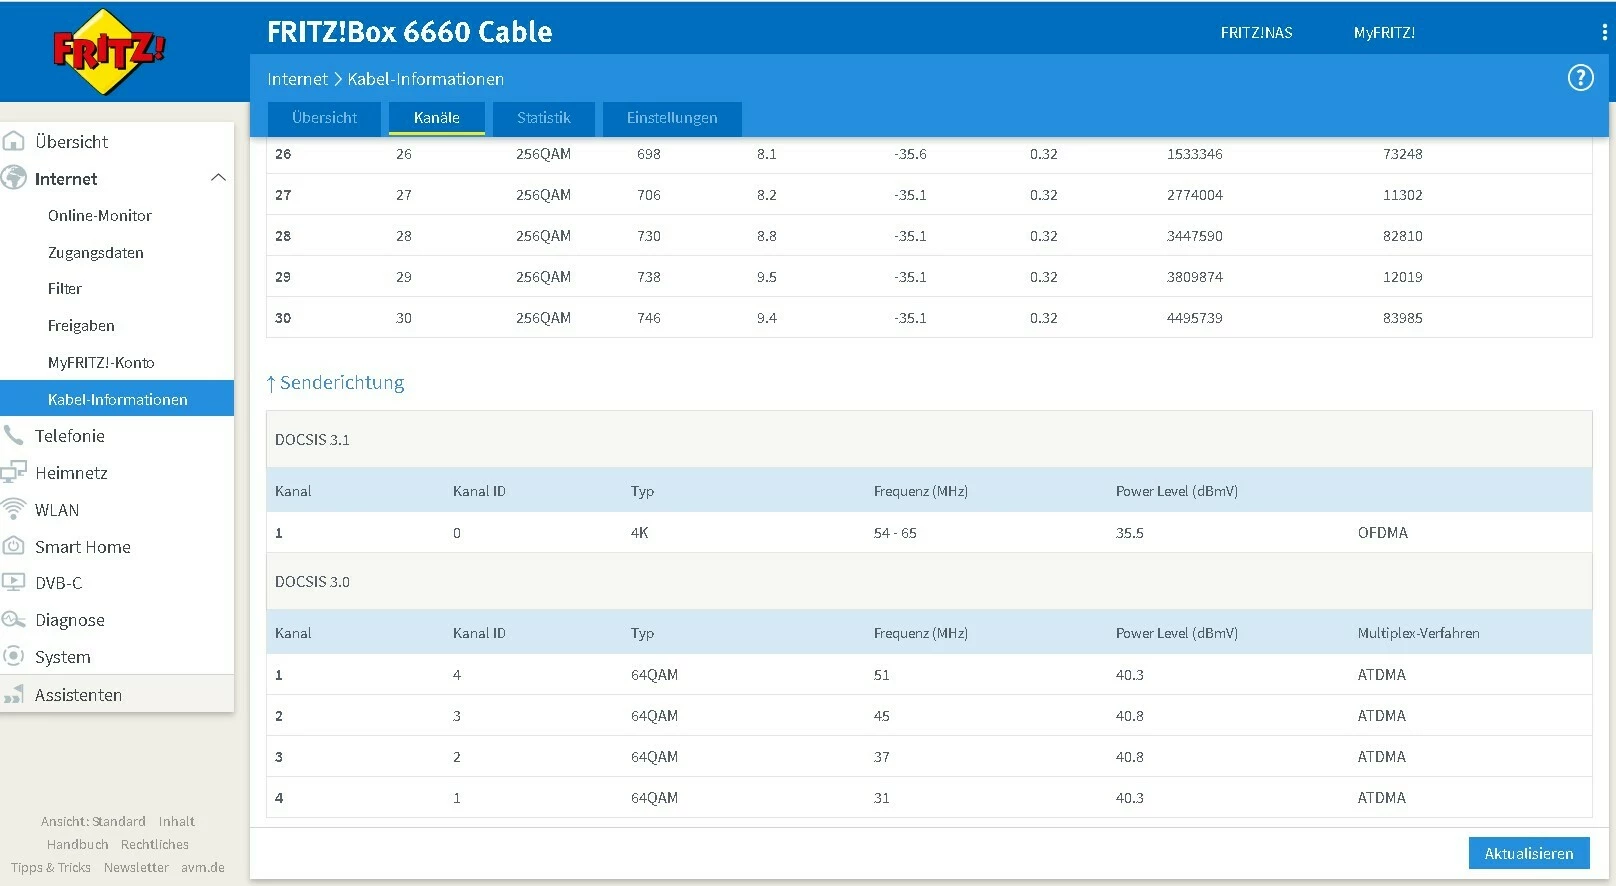Click the Aktualisieren button
1616x886 pixels.
point(1529,853)
